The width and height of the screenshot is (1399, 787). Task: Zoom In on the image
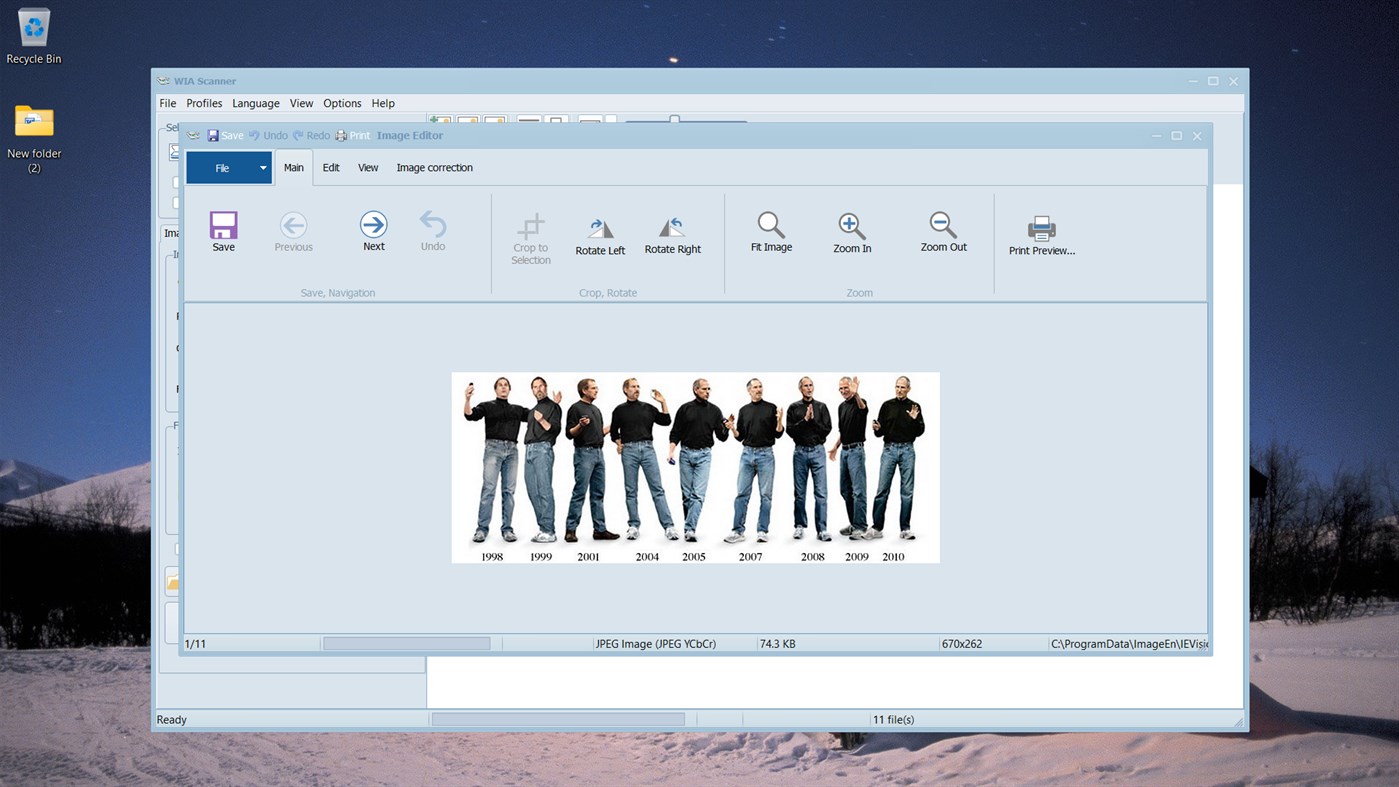(851, 231)
